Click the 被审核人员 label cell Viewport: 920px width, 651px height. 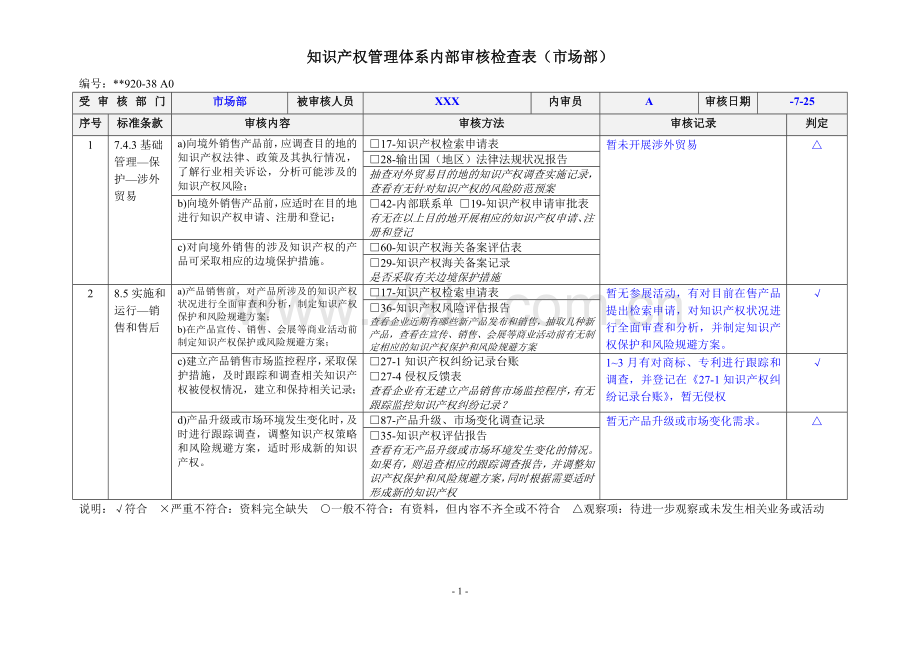[x=326, y=102]
